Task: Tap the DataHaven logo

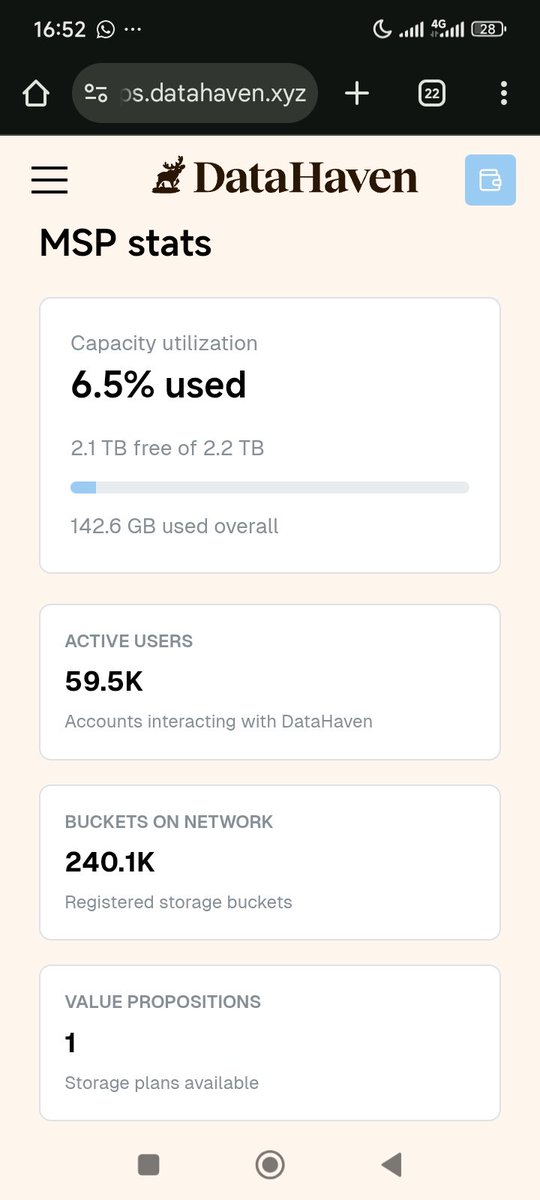Action: [x=285, y=177]
